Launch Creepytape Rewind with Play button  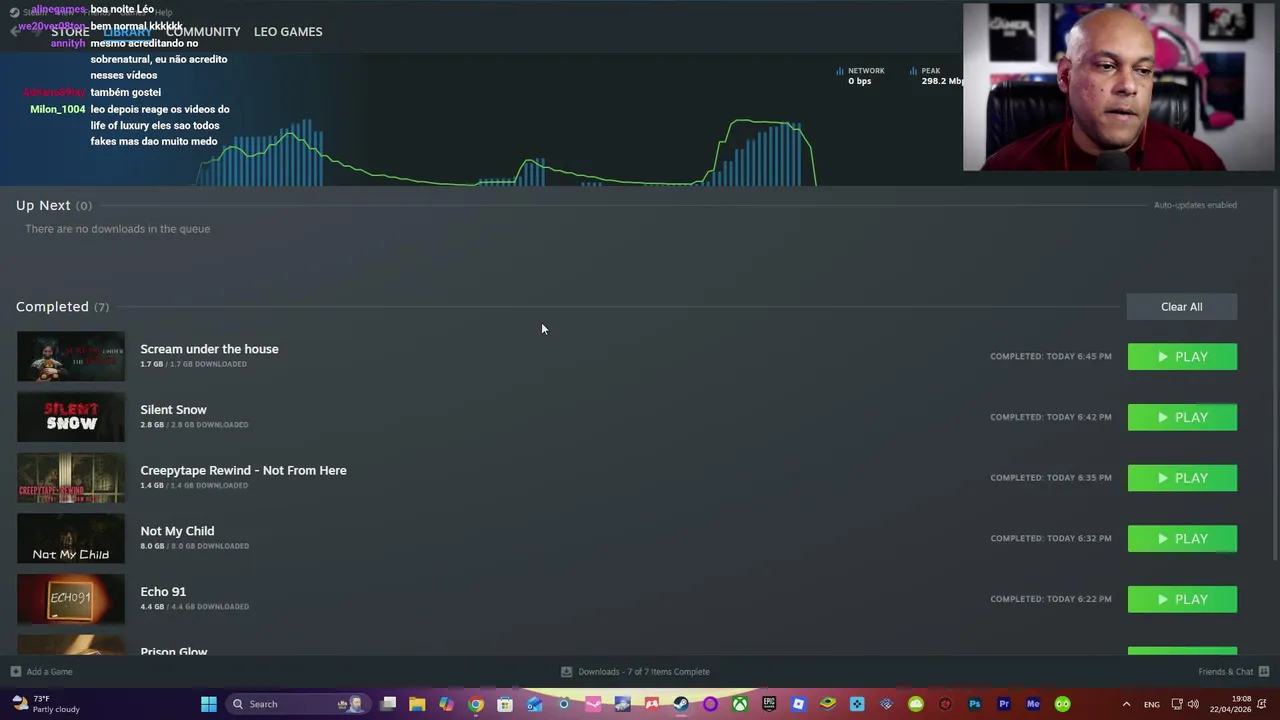[x=1182, y=478]
